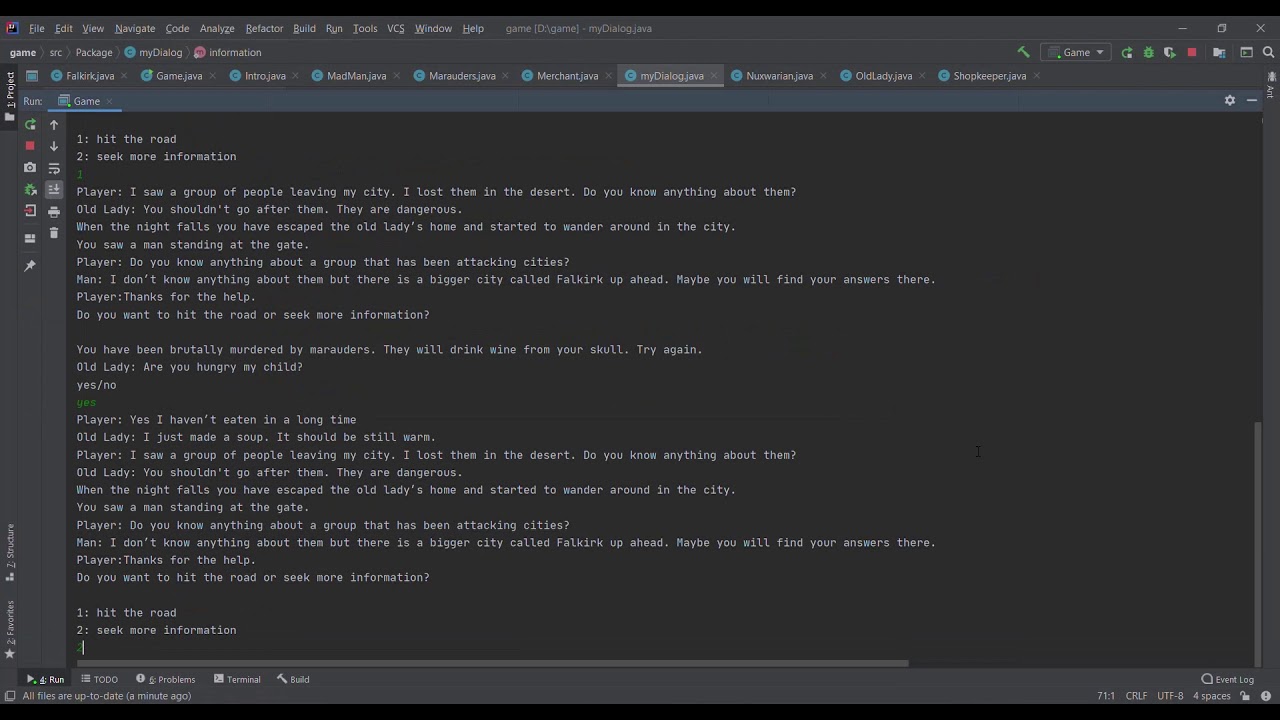Open the Build tool window
The width and height of the screenshot is (1280, 720).
pyautogui.click(x=293, y=679)
